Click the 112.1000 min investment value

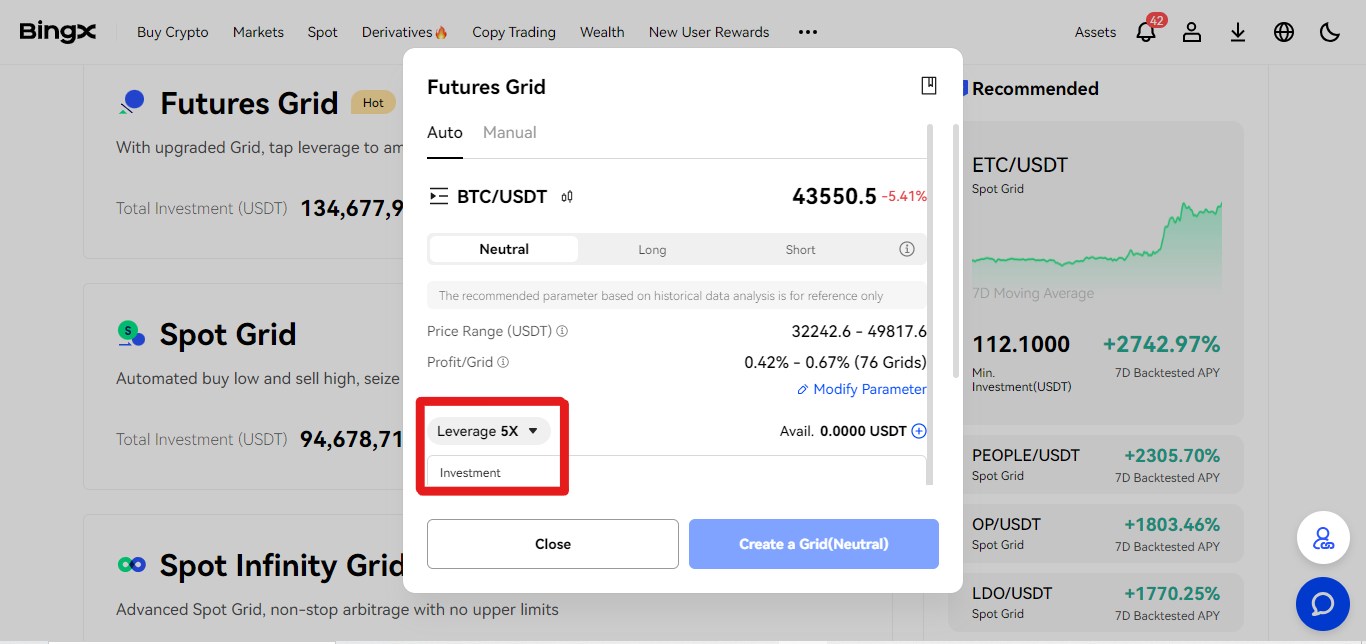[x=1021, y=344]
